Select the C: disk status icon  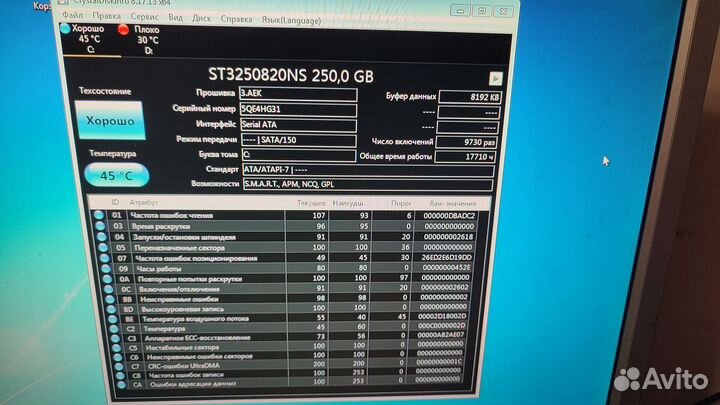pyautogui.click(x=66, y=29)
